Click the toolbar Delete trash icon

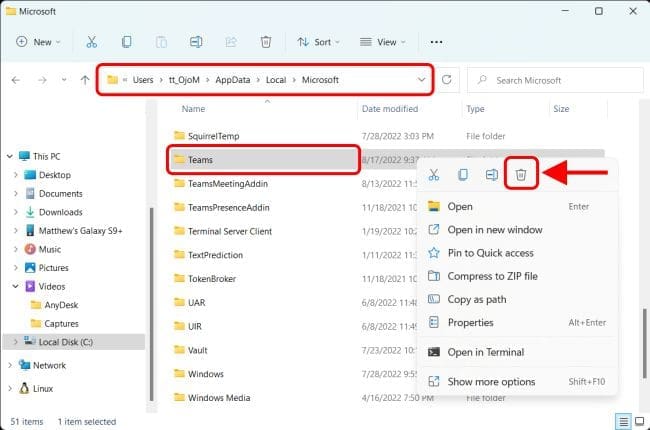(265, 42)
